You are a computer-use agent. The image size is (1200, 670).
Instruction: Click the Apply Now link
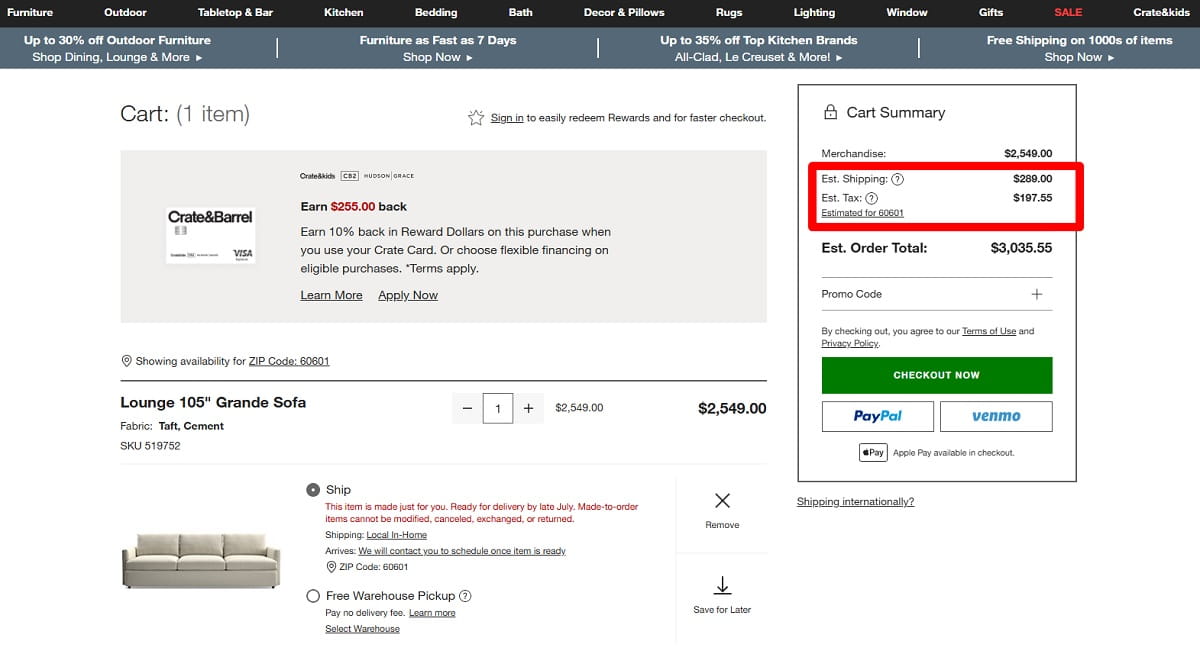[408, 295]
